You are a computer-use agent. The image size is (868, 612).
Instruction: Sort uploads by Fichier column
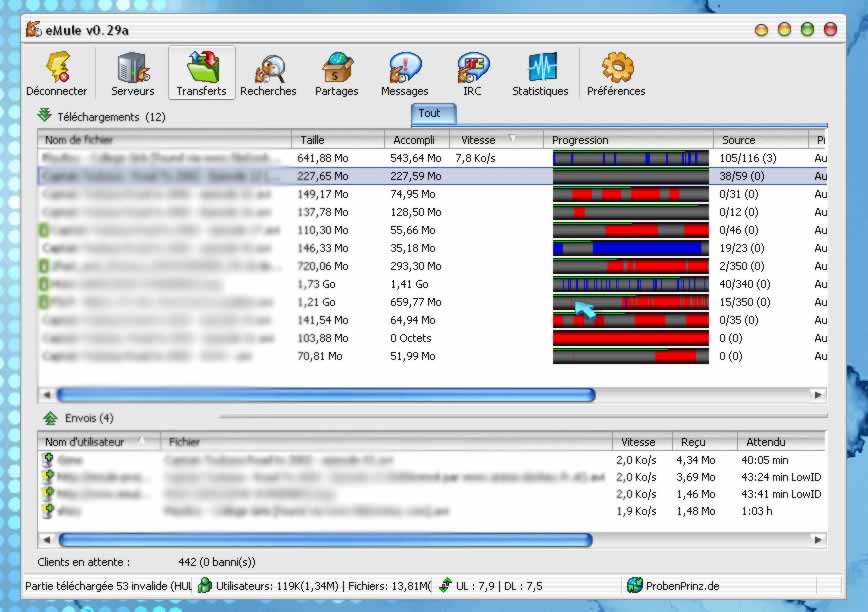tap(386, 442)
